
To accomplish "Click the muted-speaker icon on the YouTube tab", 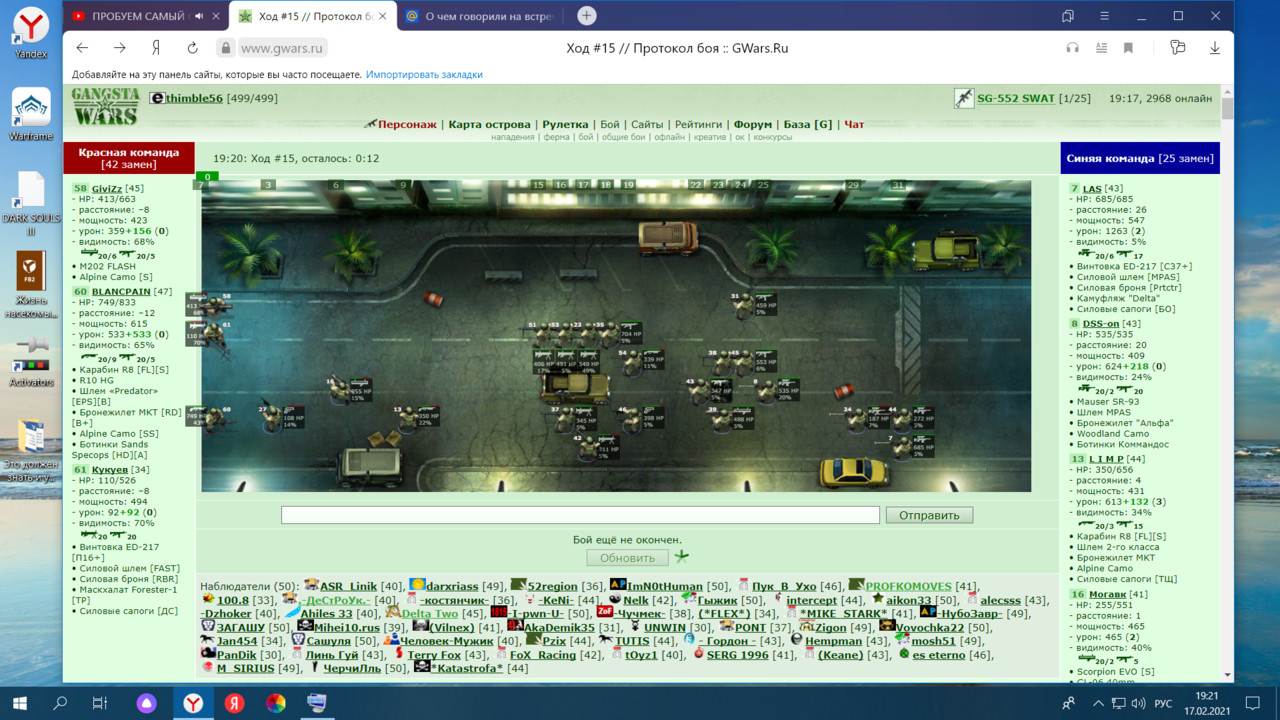I will (200, 16).
